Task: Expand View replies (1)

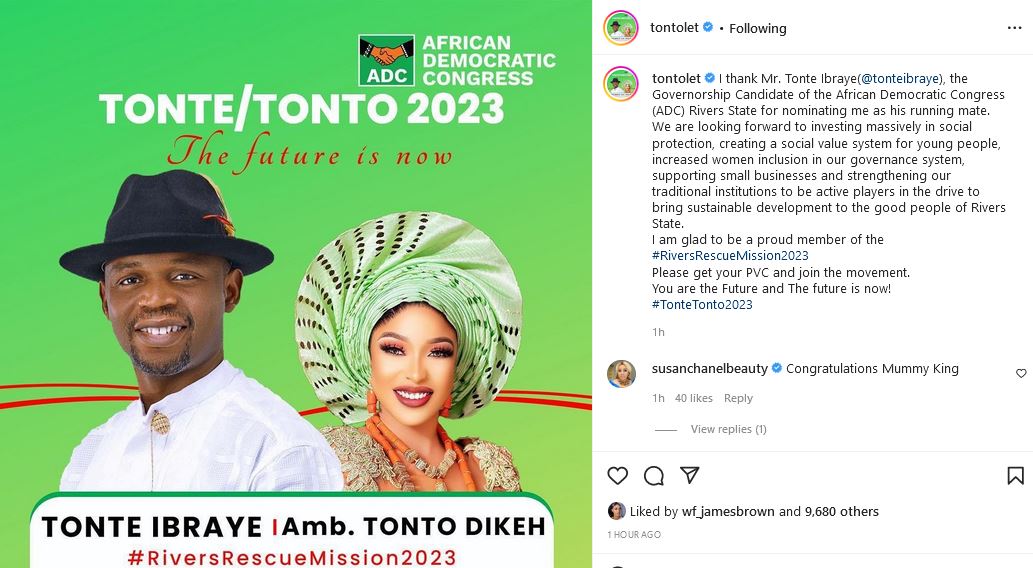Action: pos(728,429)
